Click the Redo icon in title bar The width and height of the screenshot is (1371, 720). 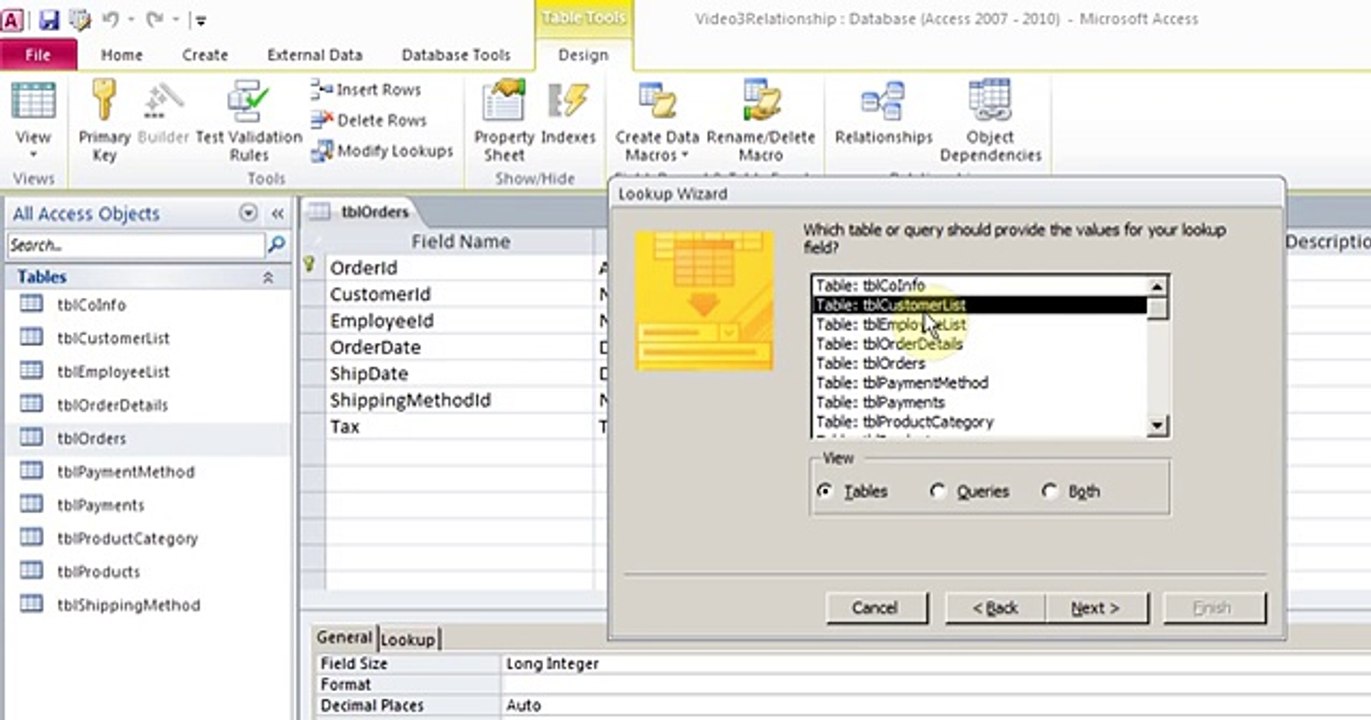[x=154, y=19]
